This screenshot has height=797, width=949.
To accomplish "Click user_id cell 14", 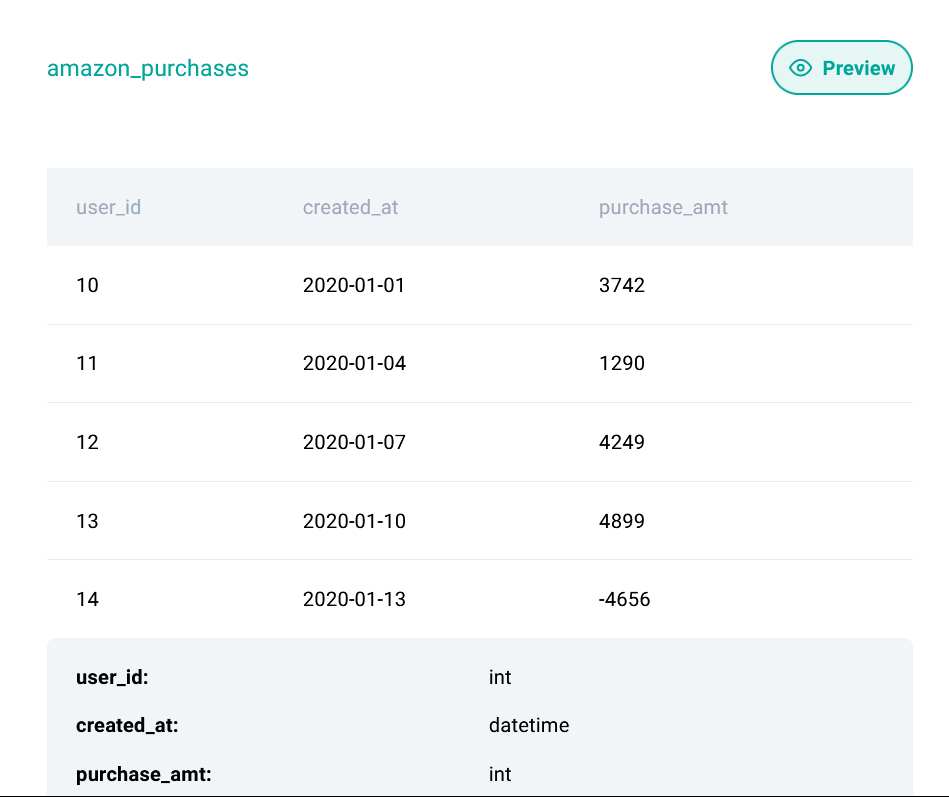I will coord(87,599).
